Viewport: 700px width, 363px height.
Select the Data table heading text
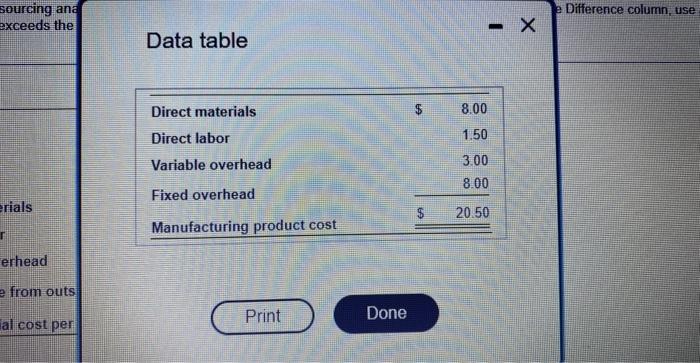coord(197,41)
